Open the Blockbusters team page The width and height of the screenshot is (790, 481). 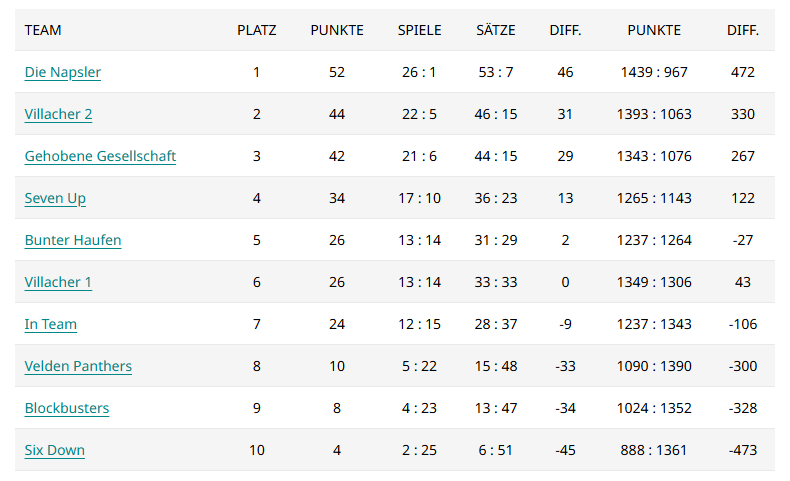pyautogui.click(x=67, y=408)
